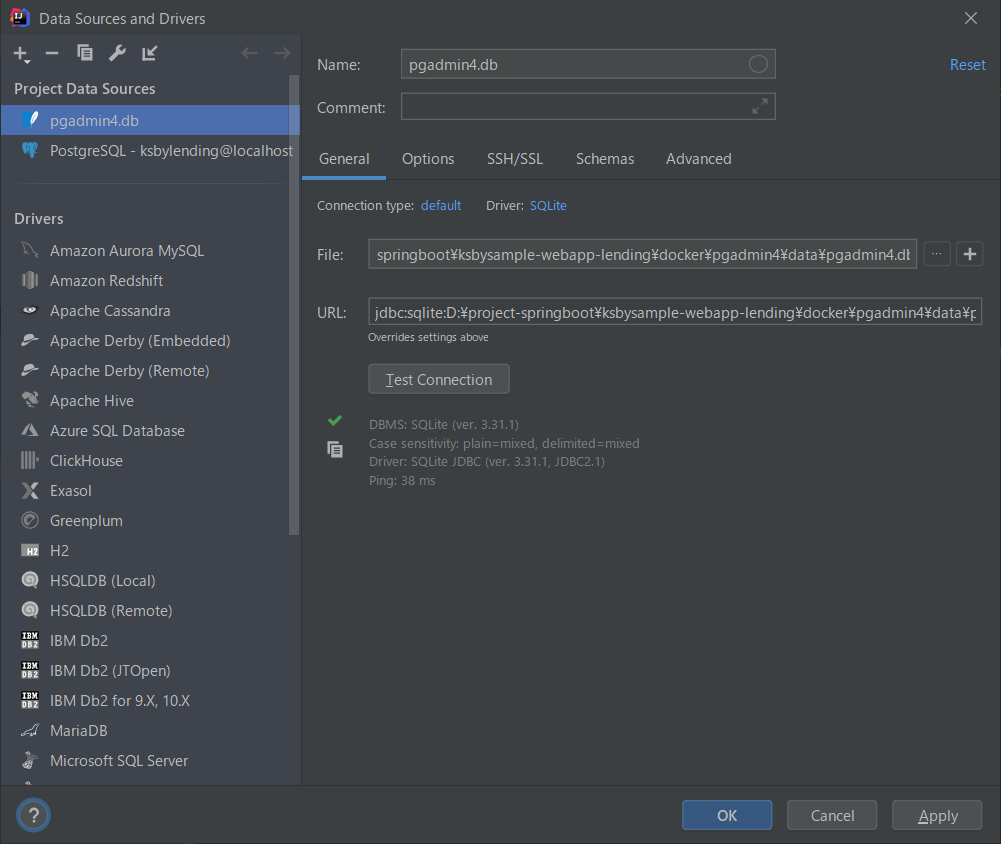Viewport: 1001px width, 844px height.
Task: Select pgadmin4.db data source
Action: [150, 120]
